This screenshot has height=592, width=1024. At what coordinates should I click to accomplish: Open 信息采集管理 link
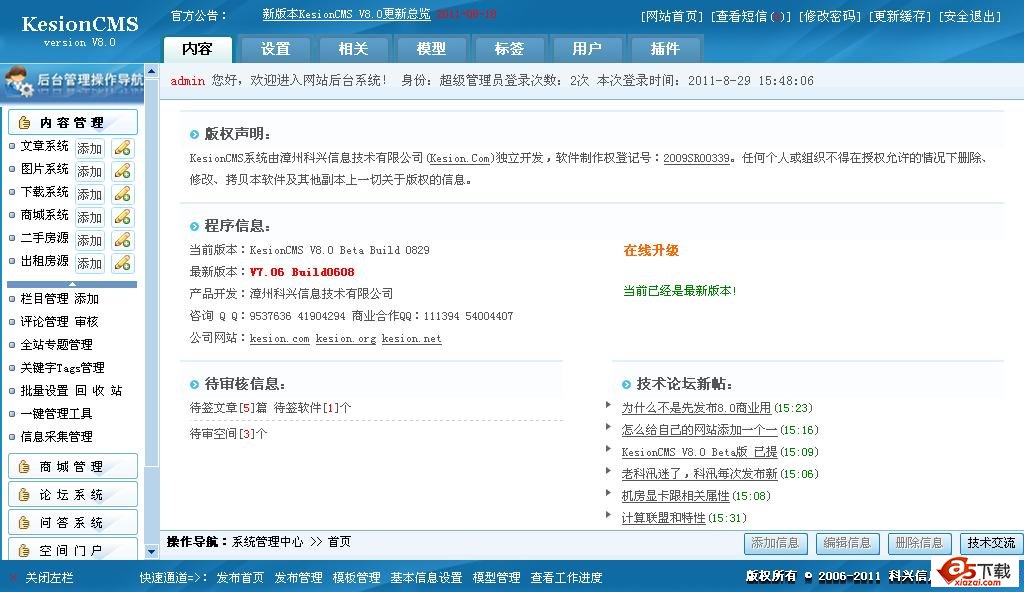tap(56, 436)
